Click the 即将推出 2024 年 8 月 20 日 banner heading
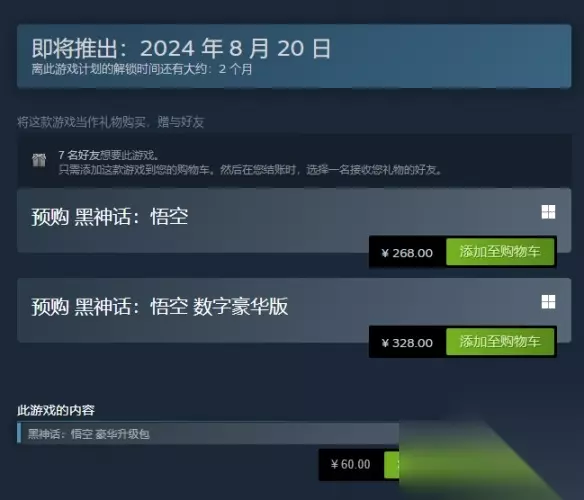The height and width of the screenshot is (500, 584). 181,48
